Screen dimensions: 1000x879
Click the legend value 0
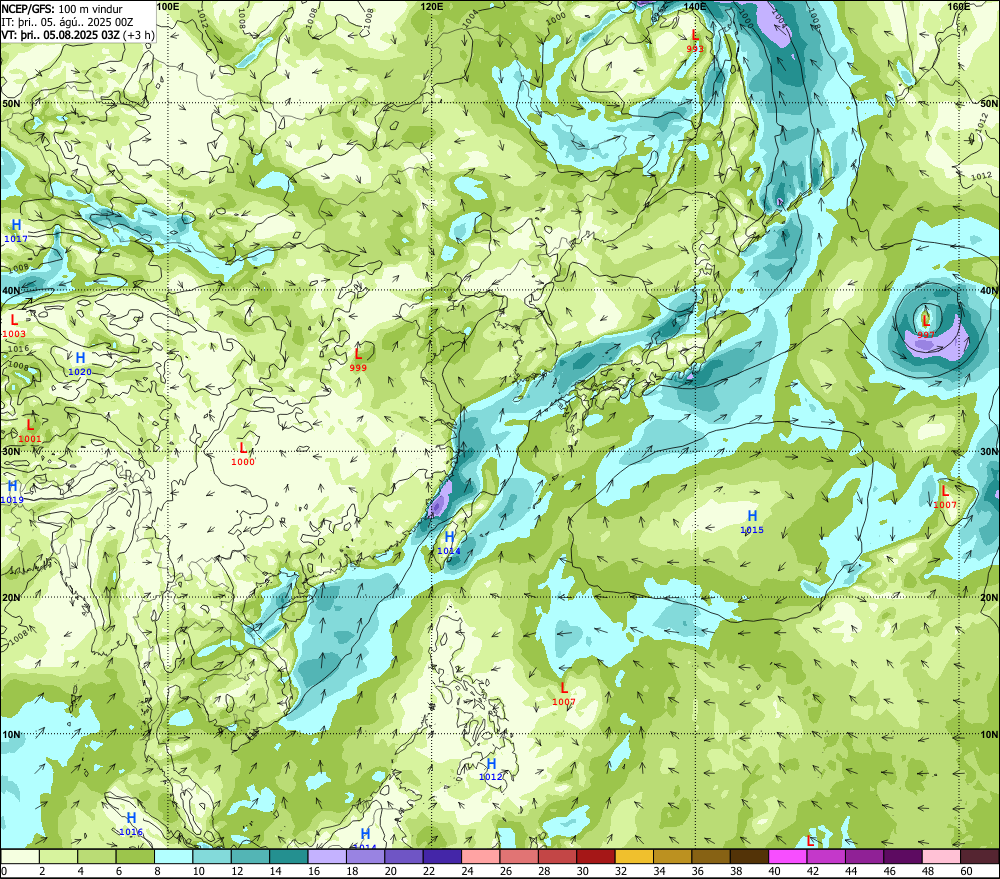[4, 871]
